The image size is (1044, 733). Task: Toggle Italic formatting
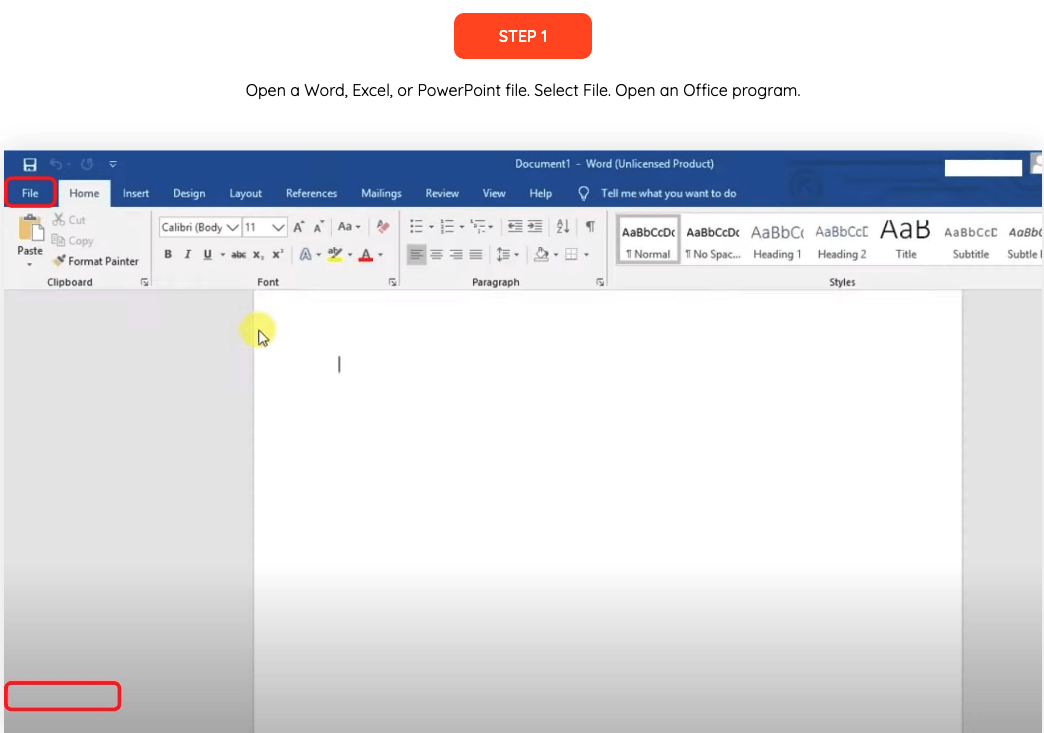tap(187, 255)
